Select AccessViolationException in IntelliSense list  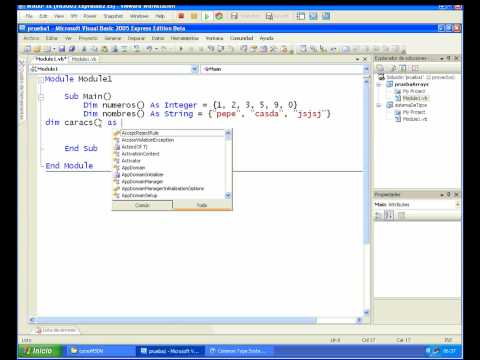tap(148, 140)
